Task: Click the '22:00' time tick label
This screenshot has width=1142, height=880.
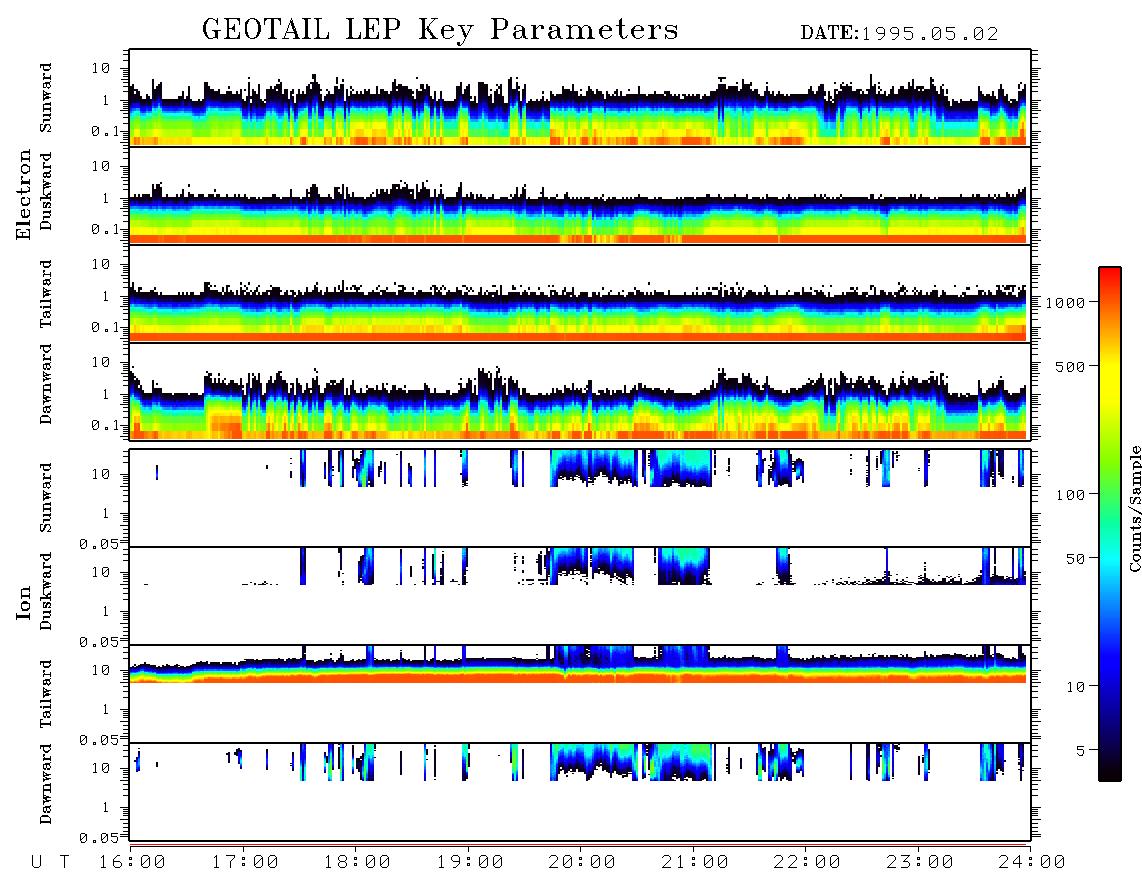Action: pos(807,863)
